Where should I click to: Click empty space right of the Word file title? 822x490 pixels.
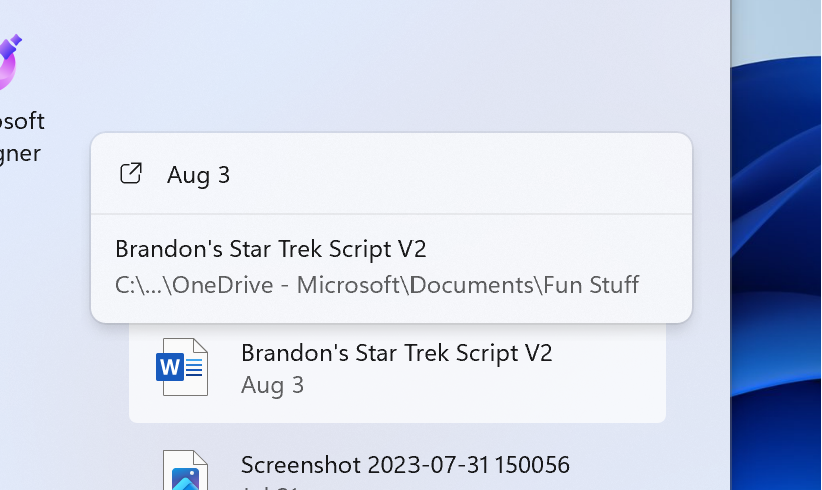[x=610, y=353]
